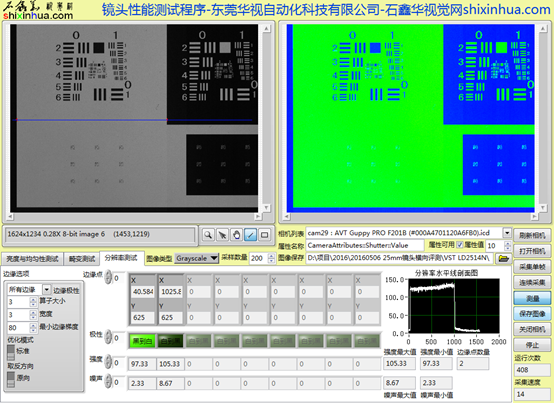Click the 边缘点数量 value 2
Viewport: 554px width, 403px height.
coord(473,363)
